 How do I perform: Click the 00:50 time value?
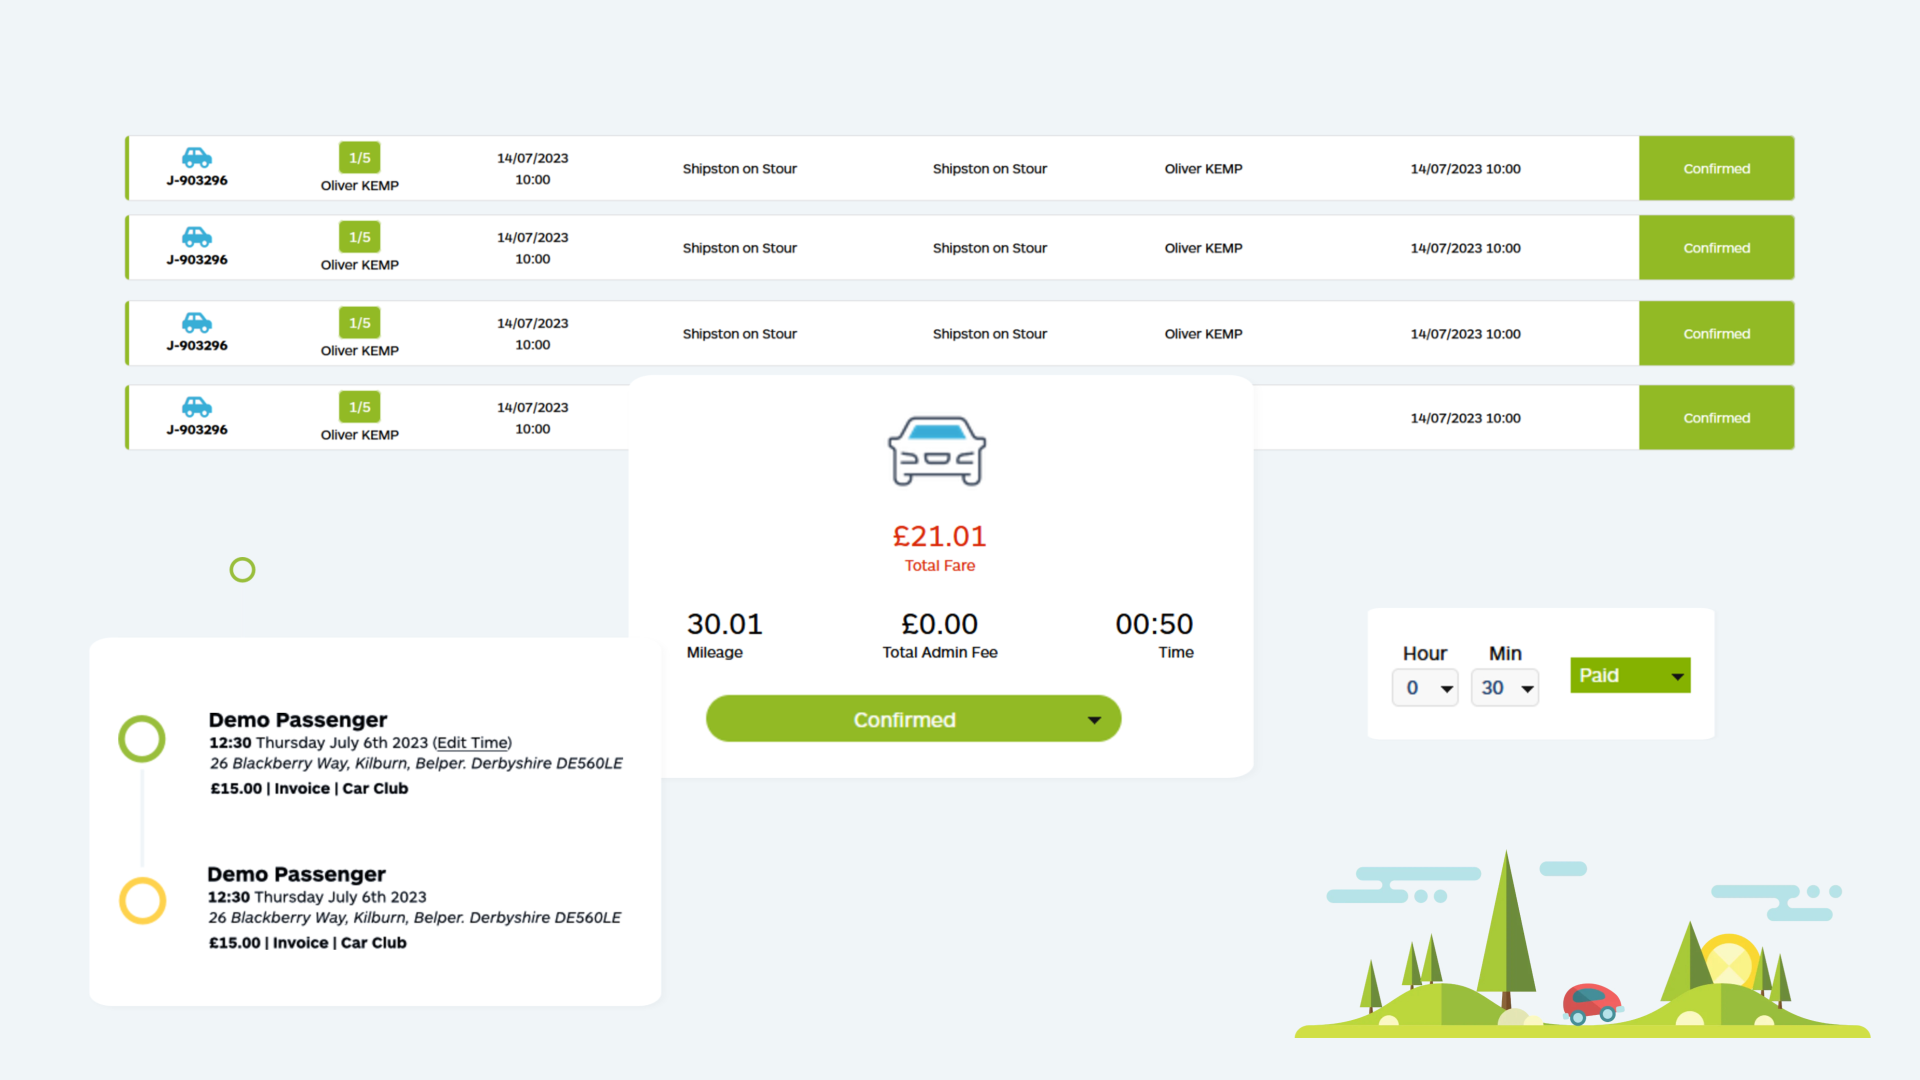click(1154, 624)
